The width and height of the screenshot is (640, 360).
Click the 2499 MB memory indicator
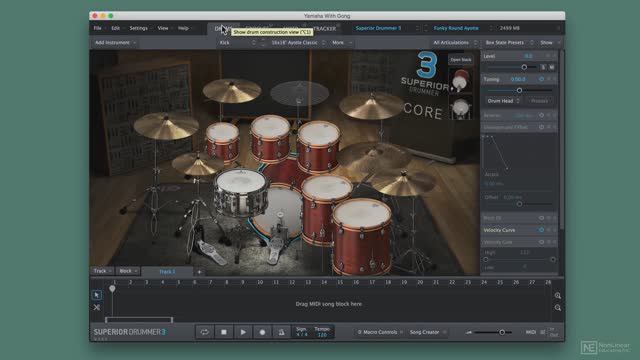coord(509,28)
